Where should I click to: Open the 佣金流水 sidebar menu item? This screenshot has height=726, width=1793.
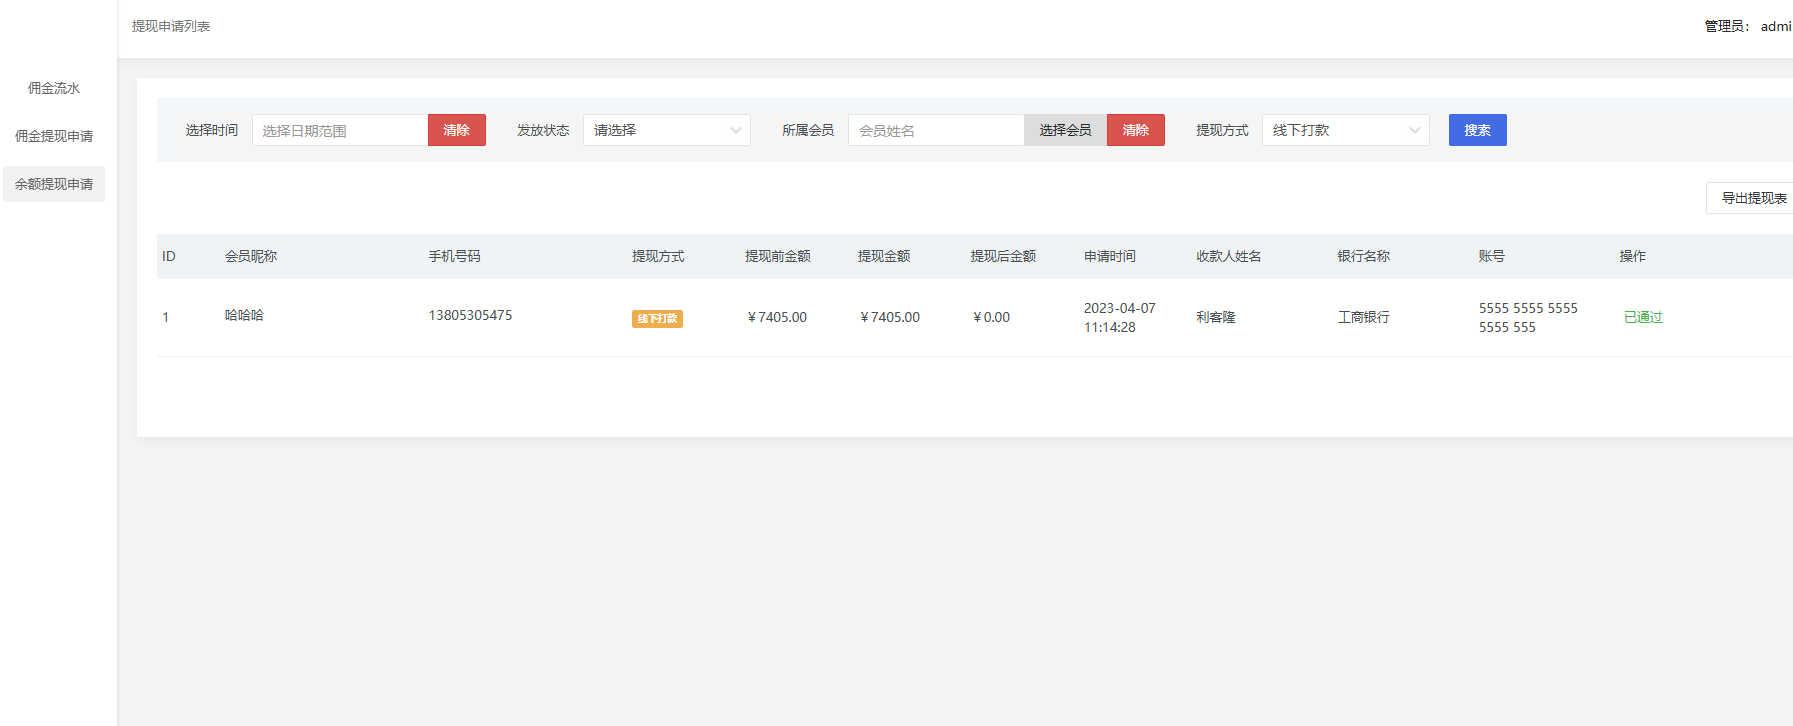[54, 88]
